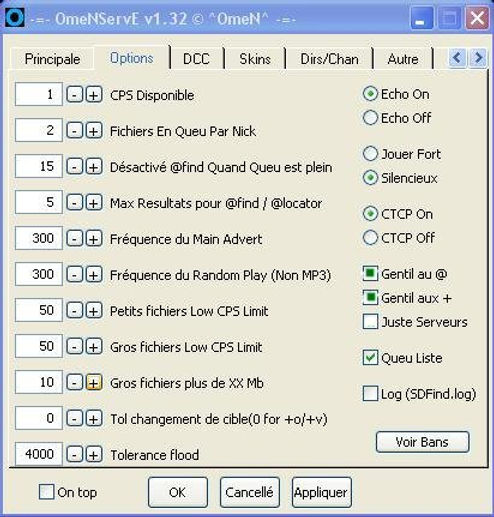Click the Max Resultats value field

tap(39, 202)
